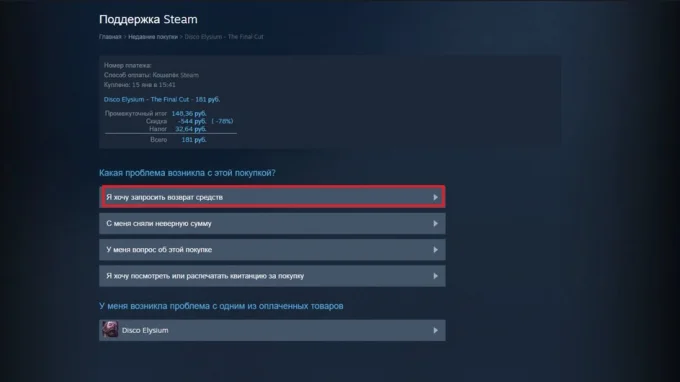Click heading 'Какая проблема возникла с этой покупкой?'
The width and height of the screenshot is (680, 382).
(x=187, y=173)
